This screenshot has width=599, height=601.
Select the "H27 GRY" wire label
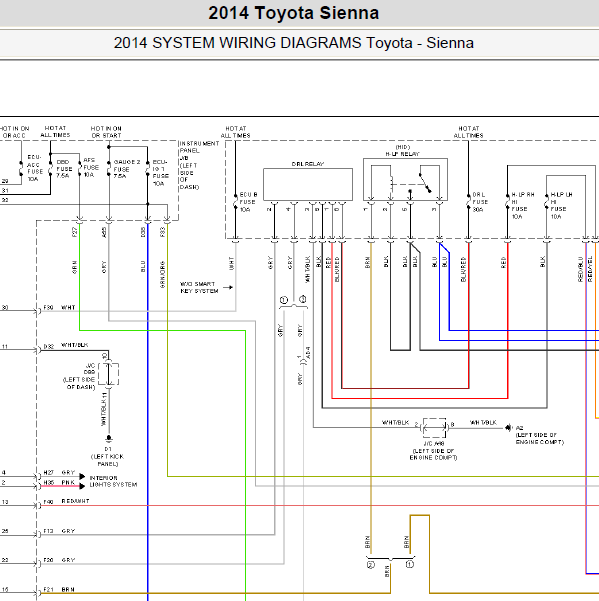coord(59,472)
